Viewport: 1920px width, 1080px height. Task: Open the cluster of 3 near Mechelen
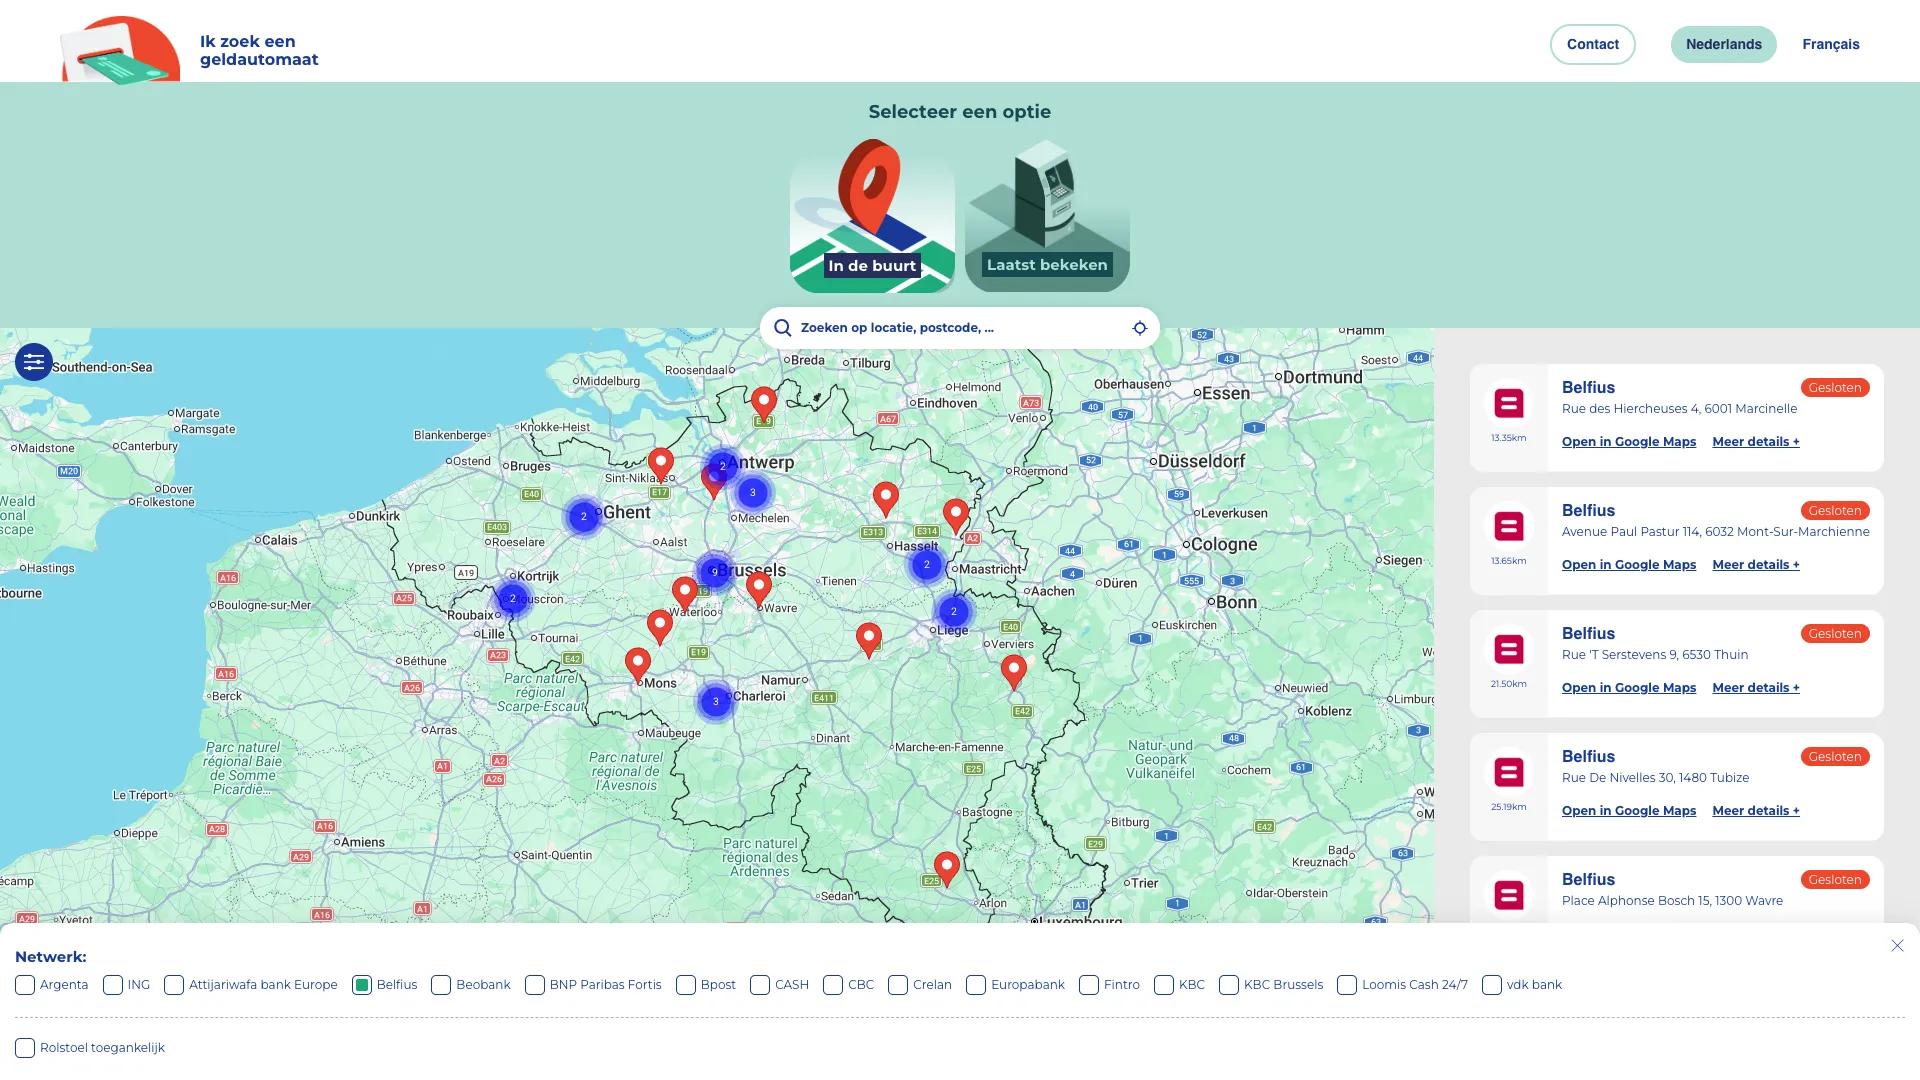coord(753,492)
